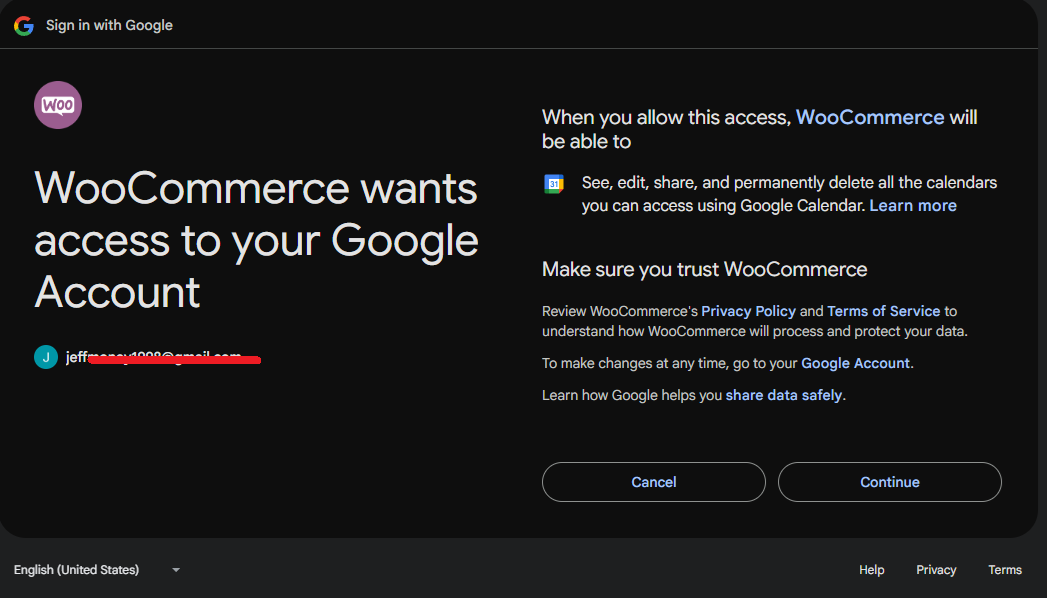
Task: Open share data safely link
Action: click(784, 395)
